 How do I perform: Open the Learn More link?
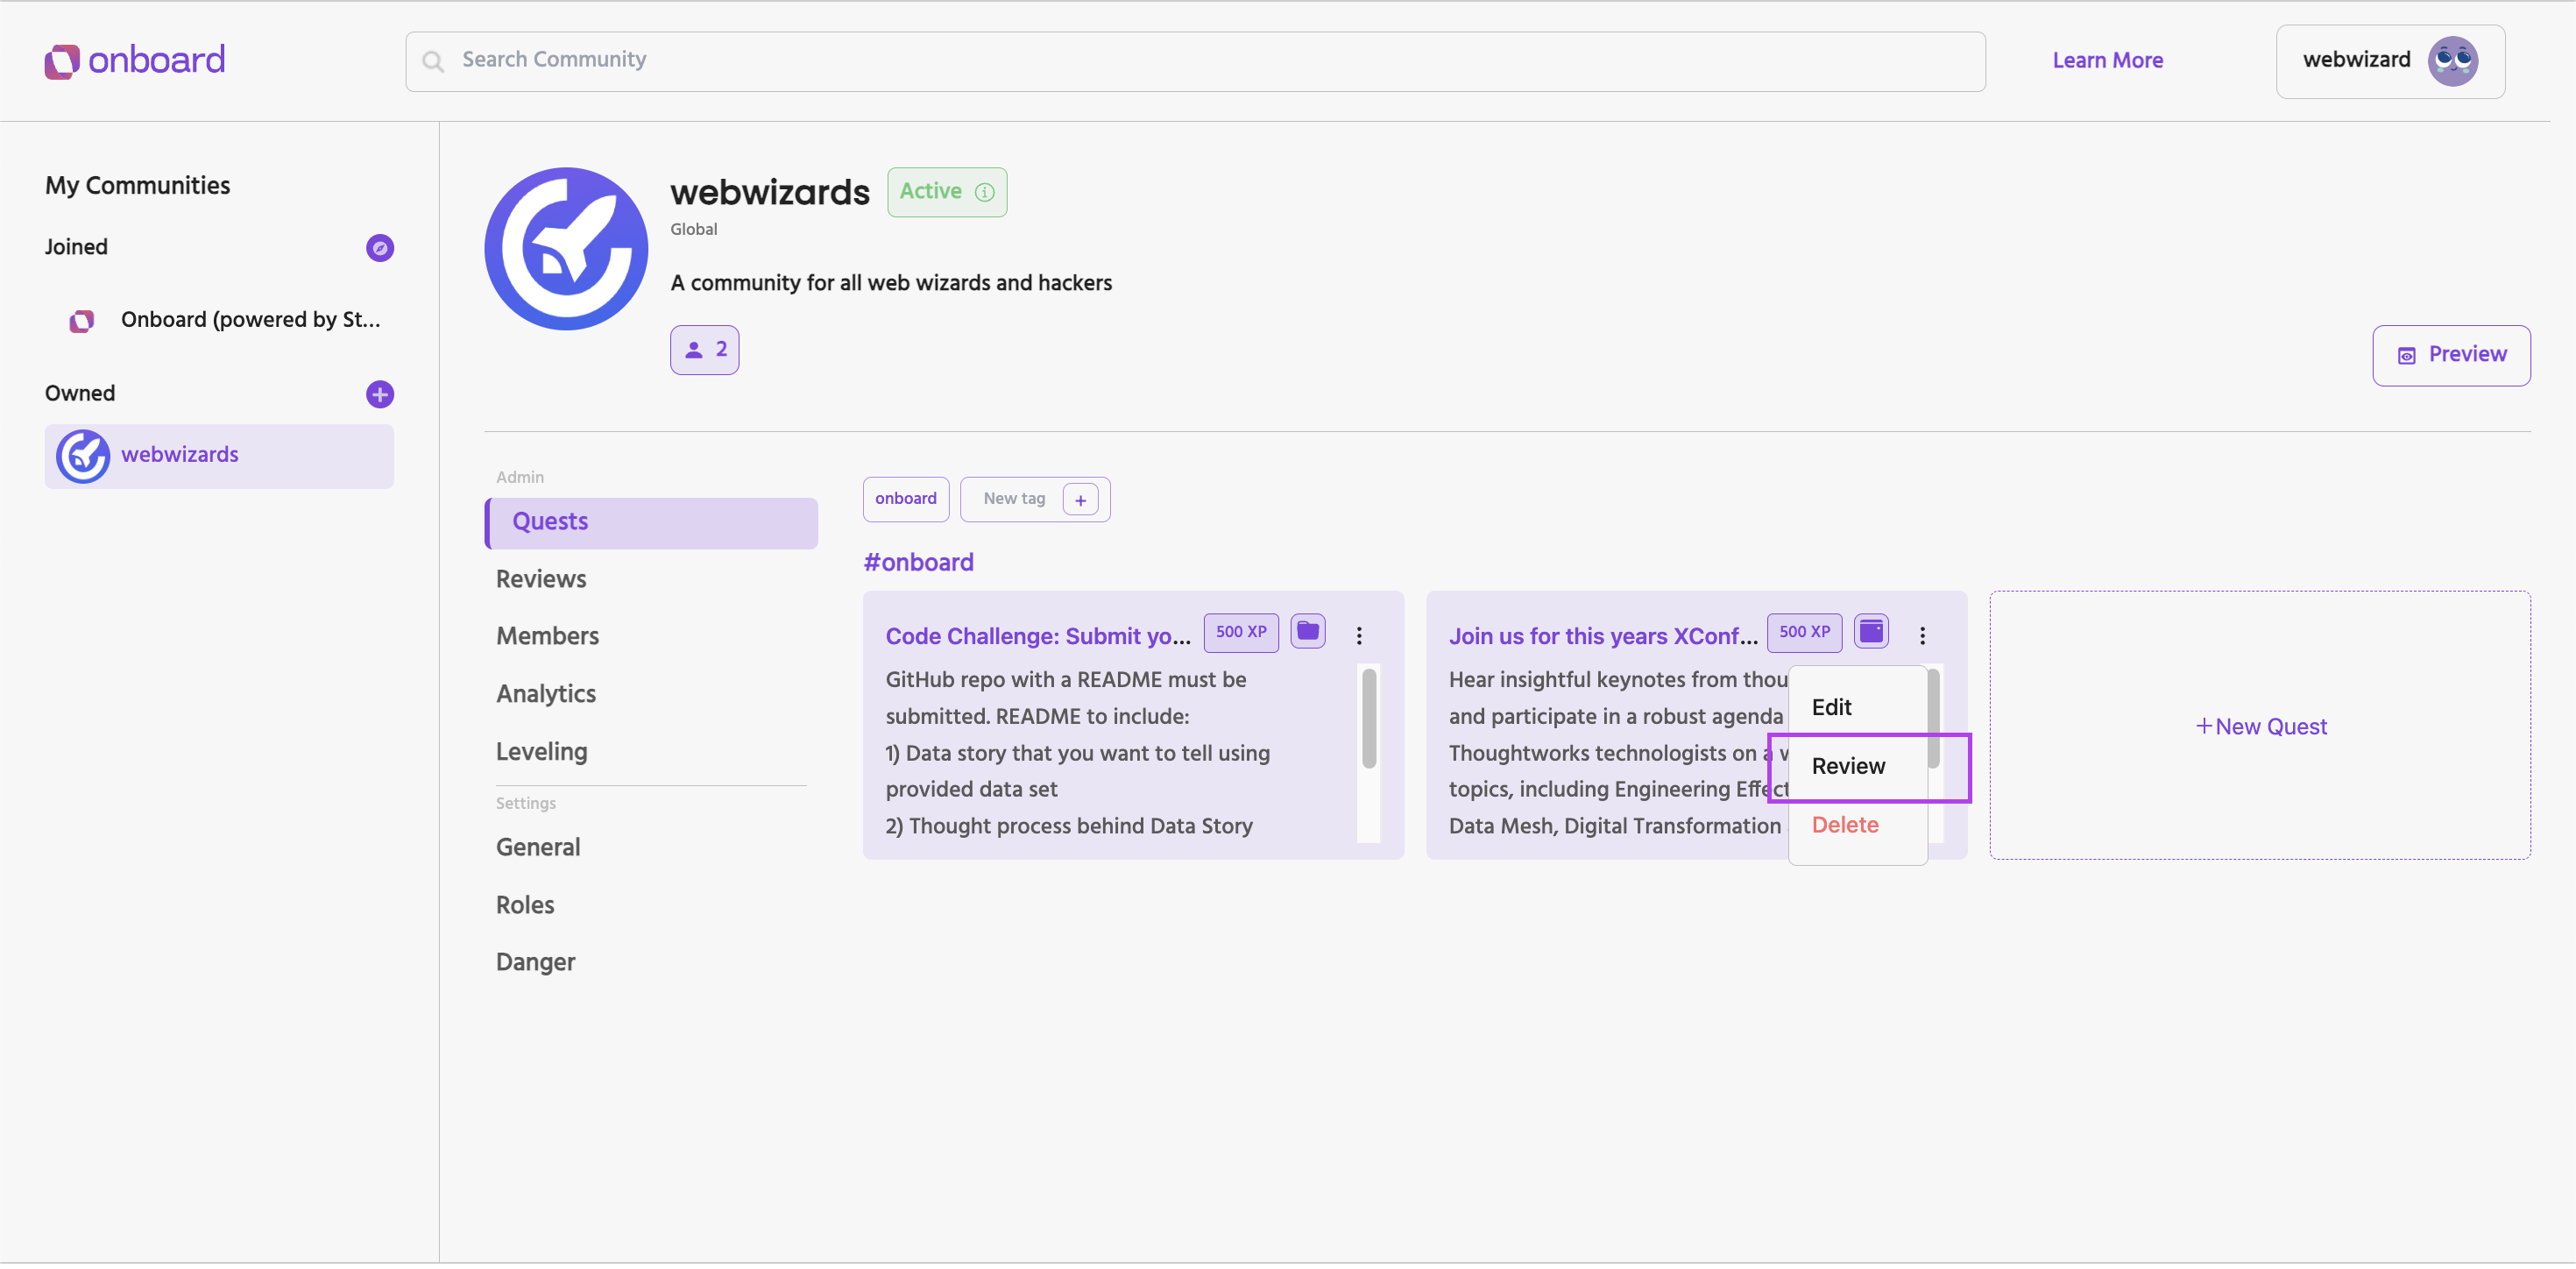2107,61
